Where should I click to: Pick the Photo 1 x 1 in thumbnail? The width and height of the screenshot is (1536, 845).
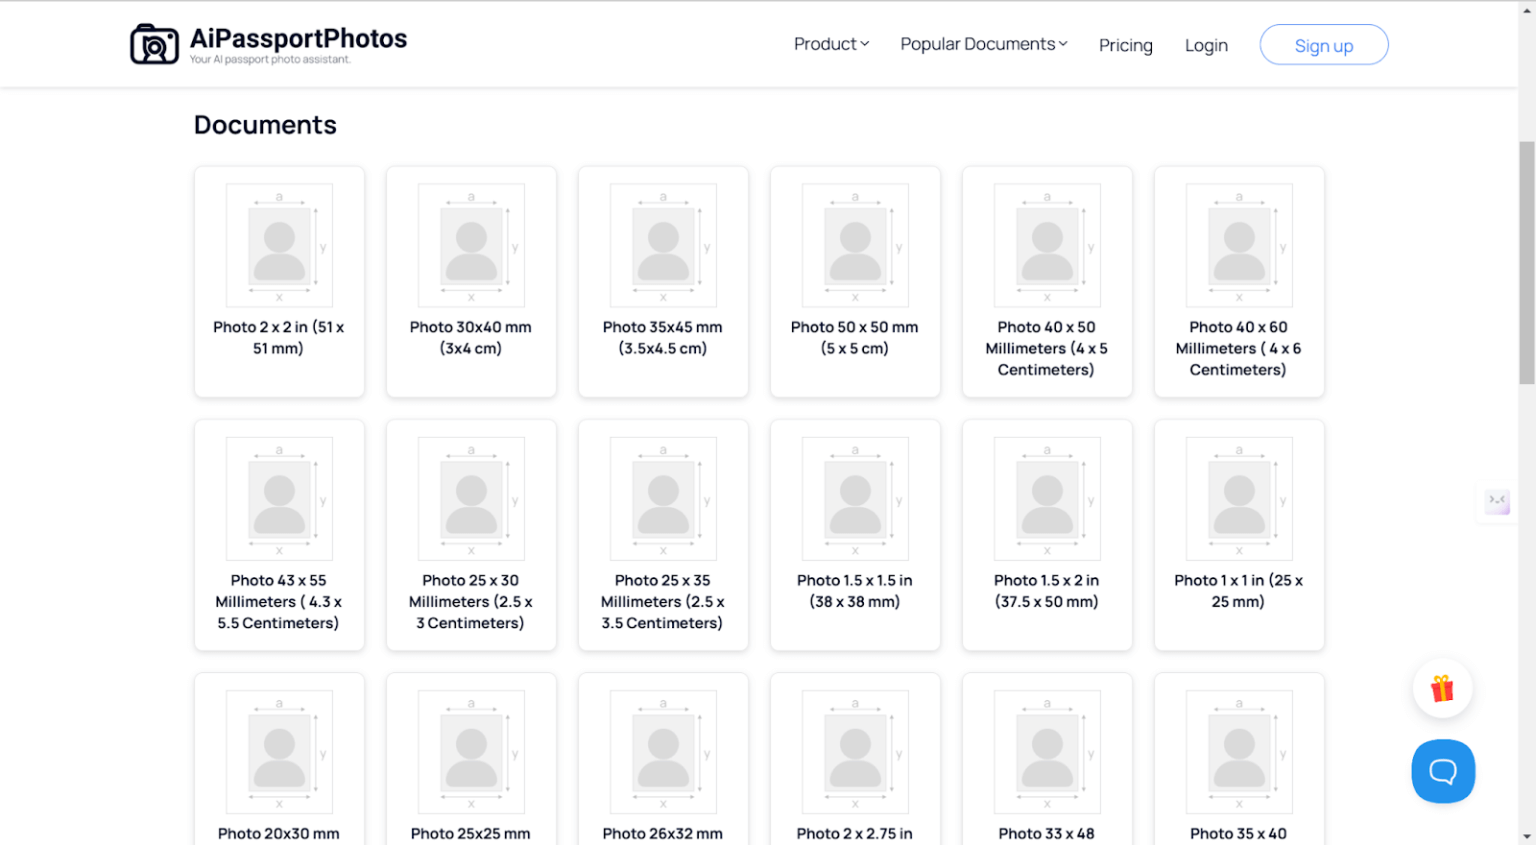1239,498
